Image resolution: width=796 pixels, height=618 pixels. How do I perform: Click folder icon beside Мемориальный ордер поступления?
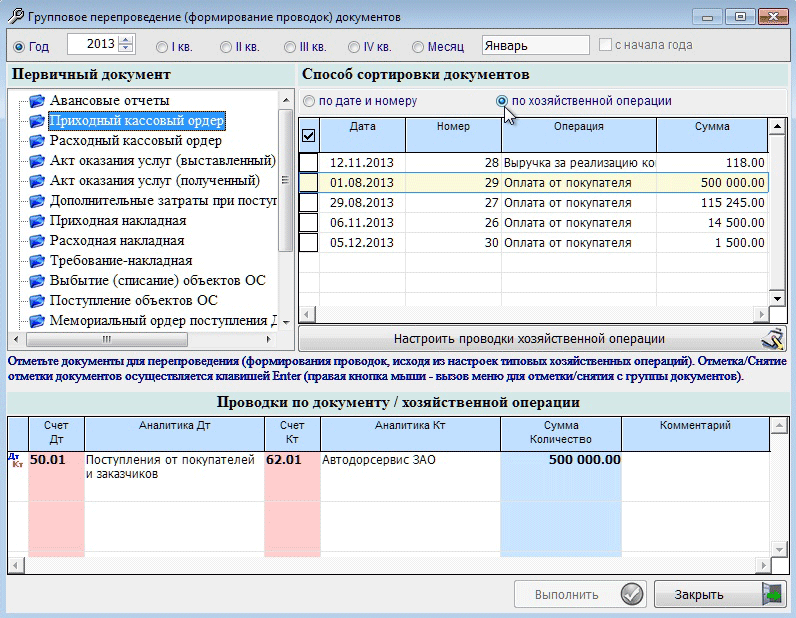click(37, 320)
